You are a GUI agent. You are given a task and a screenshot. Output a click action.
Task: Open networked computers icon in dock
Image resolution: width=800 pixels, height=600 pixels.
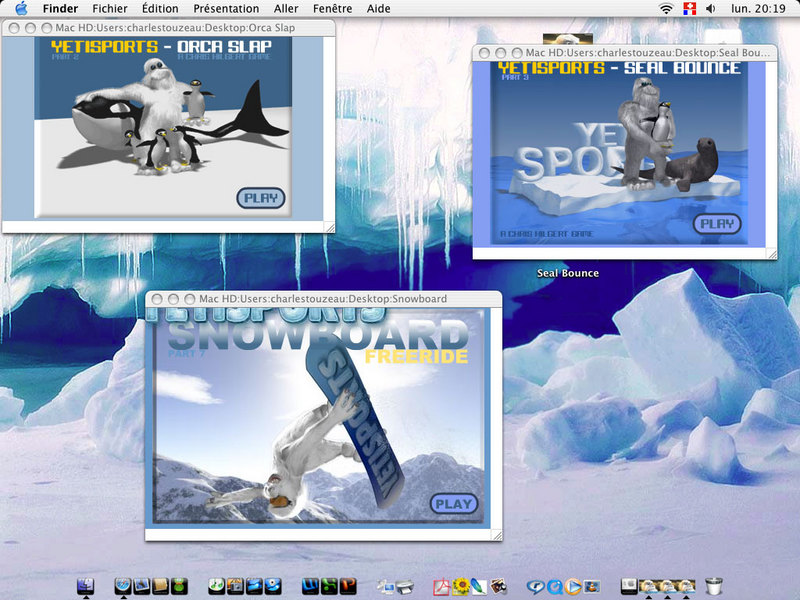click(386, 587)
